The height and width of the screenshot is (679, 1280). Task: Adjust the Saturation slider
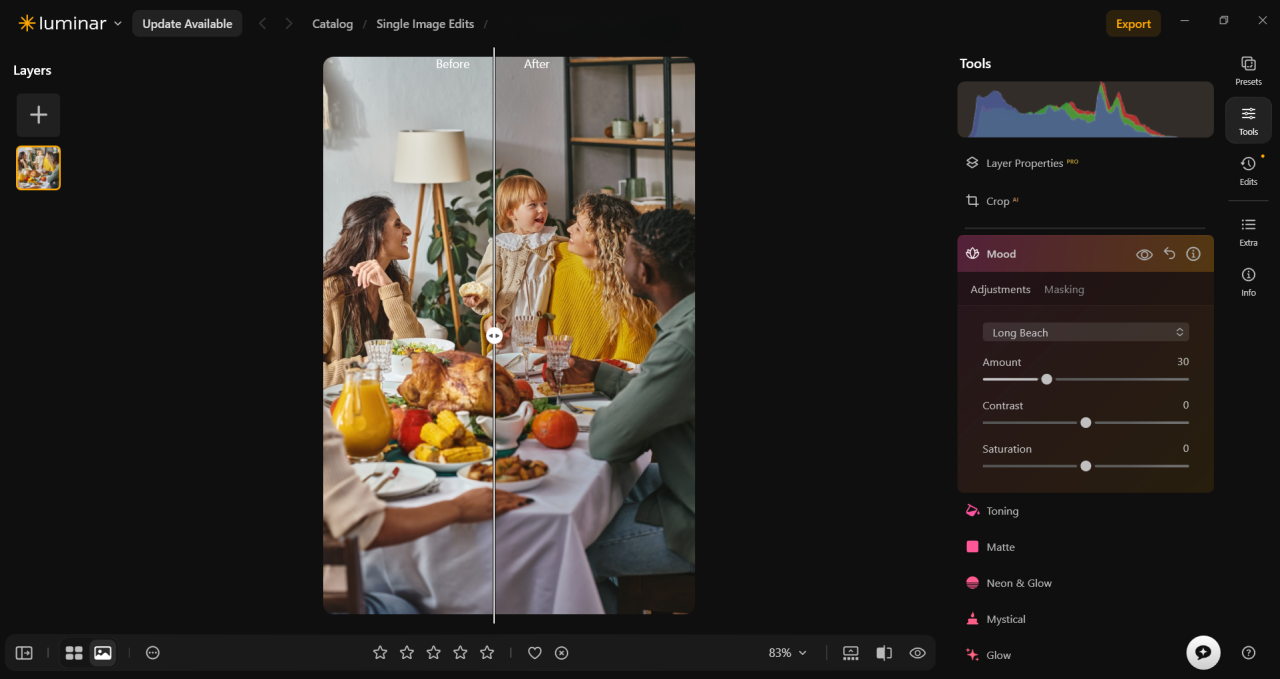[x=1085, y=465]
